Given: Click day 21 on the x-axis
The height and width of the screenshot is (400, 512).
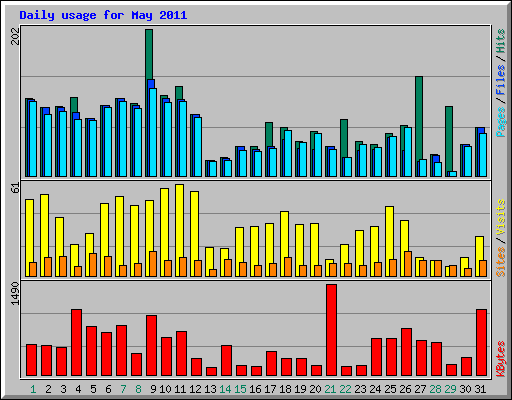Looking at the screenshot, I should pyautogui.click(x=330, y=389).
